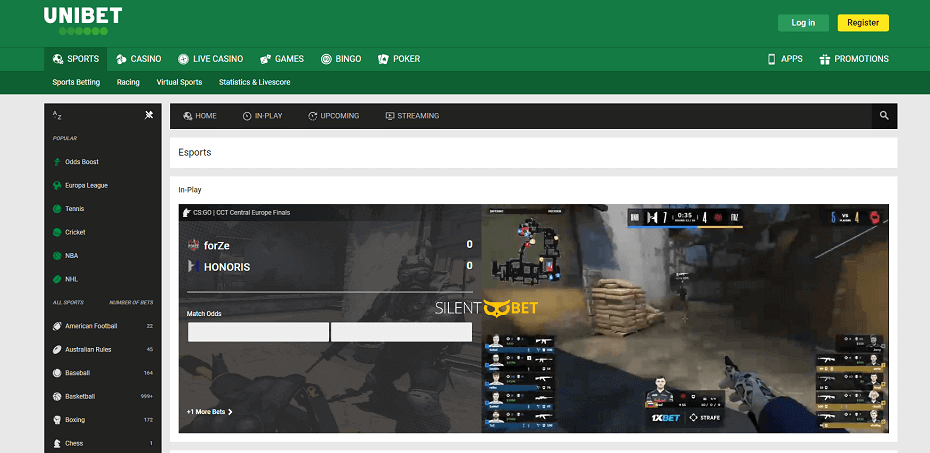Viewport: 930px width, 453px height.
Task: Click the Games dice icon
Action: click(265, 59)
